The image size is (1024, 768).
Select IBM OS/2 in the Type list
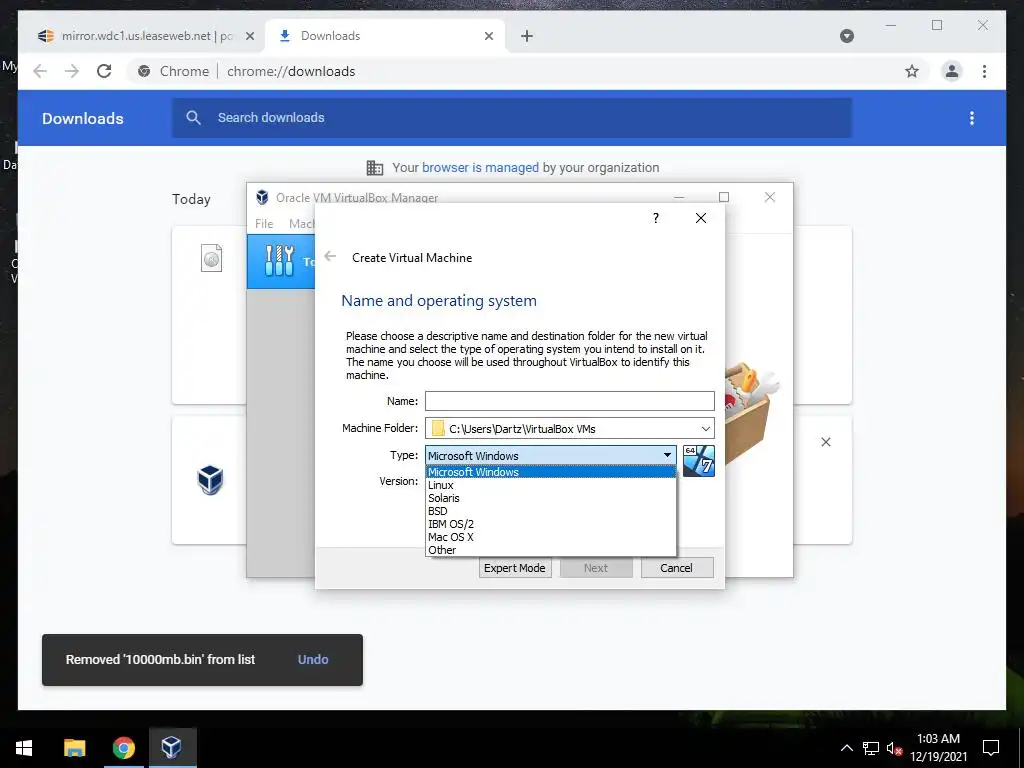pos(551,524)
